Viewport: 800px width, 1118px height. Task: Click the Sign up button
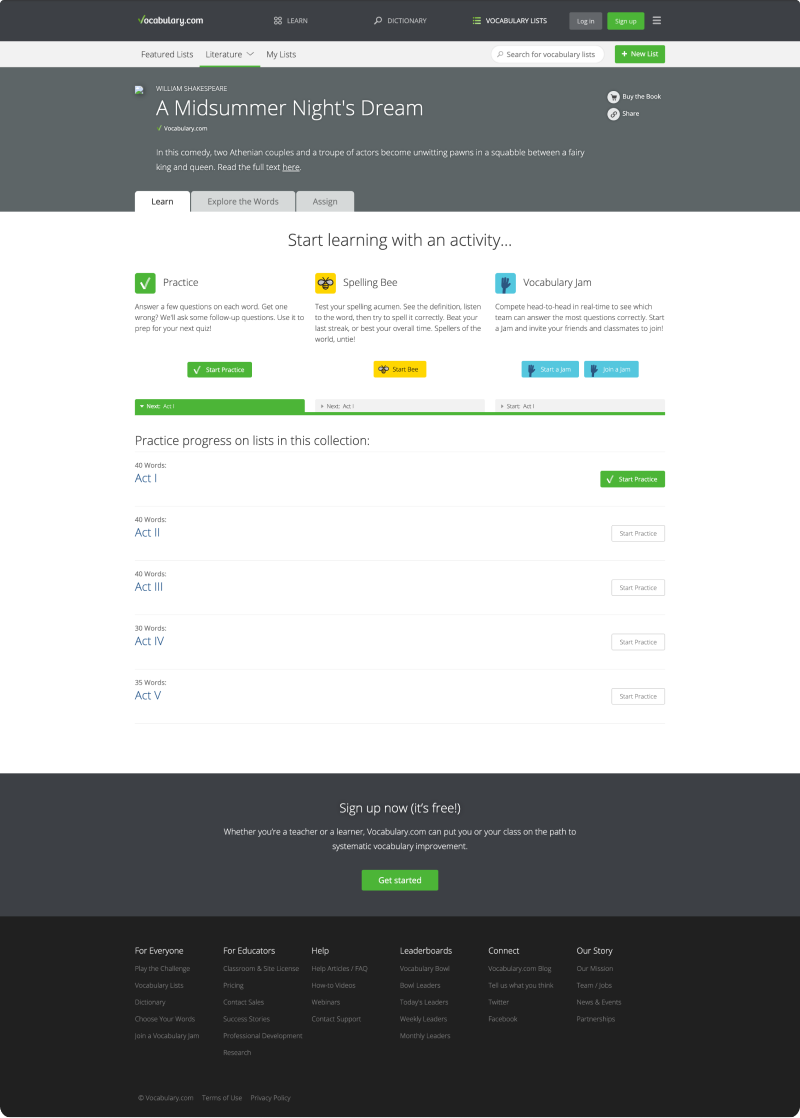pyautogui.click(x=626, y=21)
